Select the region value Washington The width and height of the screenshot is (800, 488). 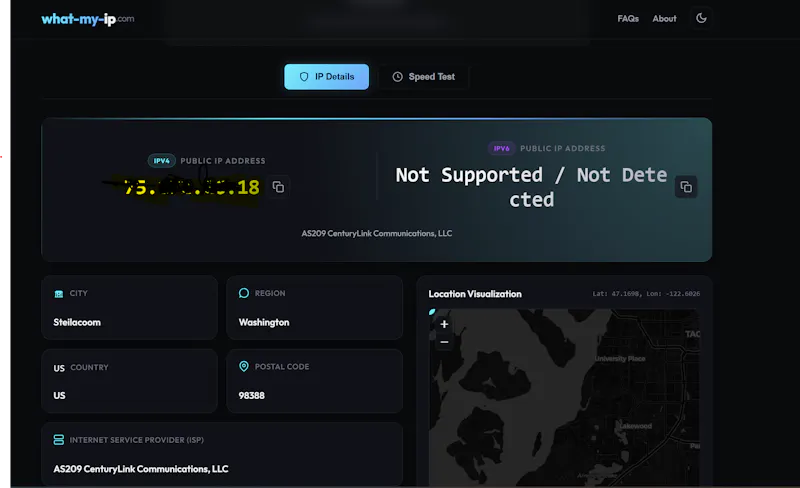pos(264,322)
